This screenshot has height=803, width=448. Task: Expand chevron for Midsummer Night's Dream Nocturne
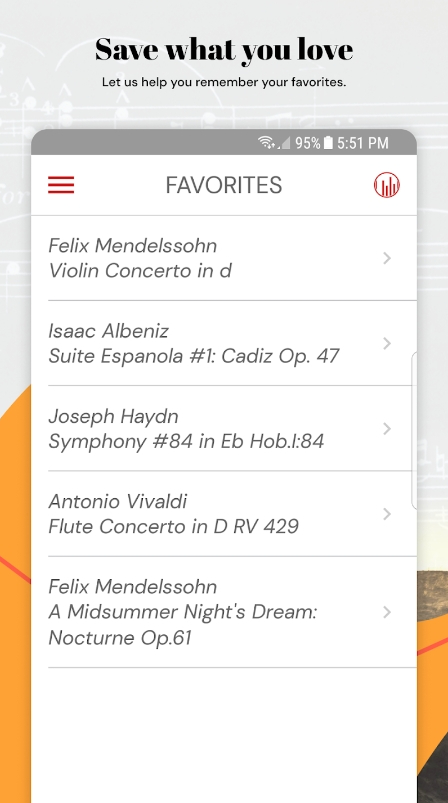point(387,612)
